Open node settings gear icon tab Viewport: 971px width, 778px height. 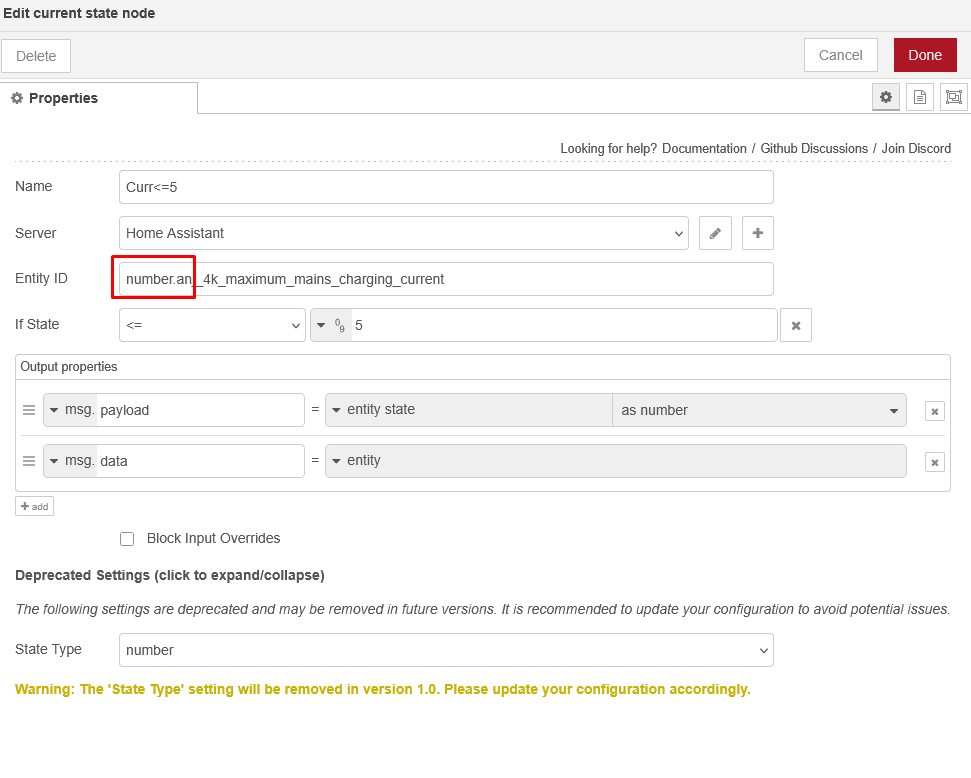tap(885, 97)
